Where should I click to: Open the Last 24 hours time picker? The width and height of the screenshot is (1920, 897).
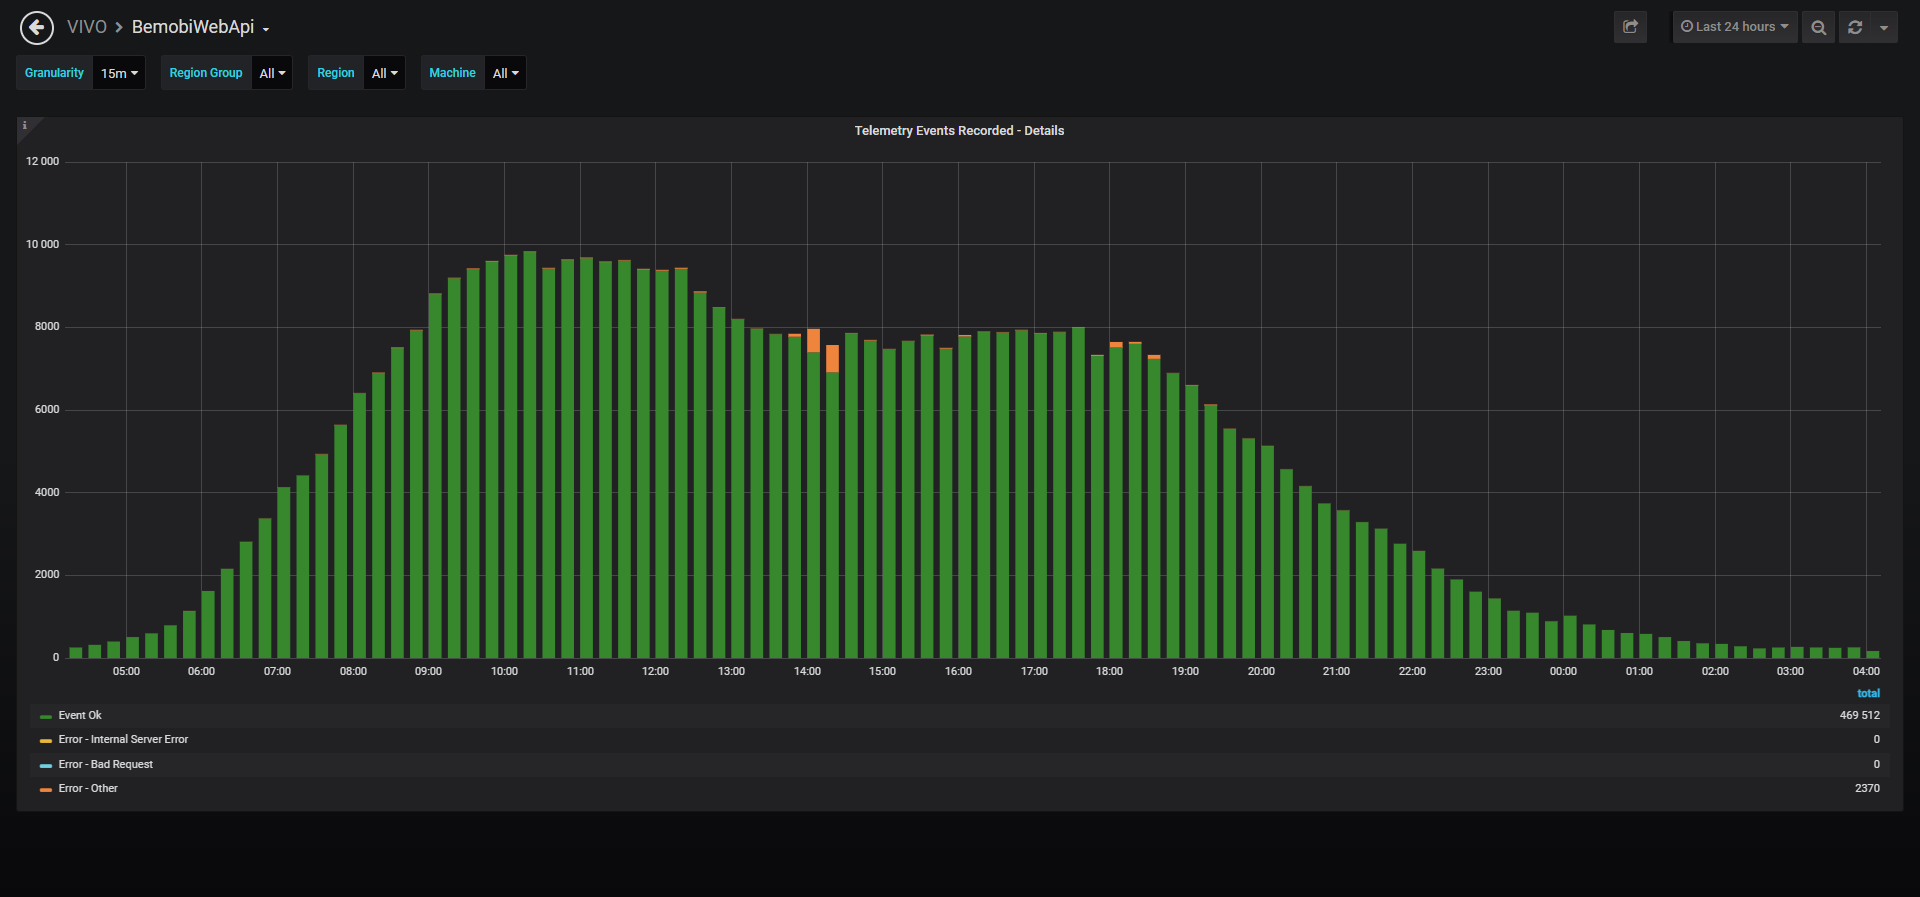point(1735,27)
